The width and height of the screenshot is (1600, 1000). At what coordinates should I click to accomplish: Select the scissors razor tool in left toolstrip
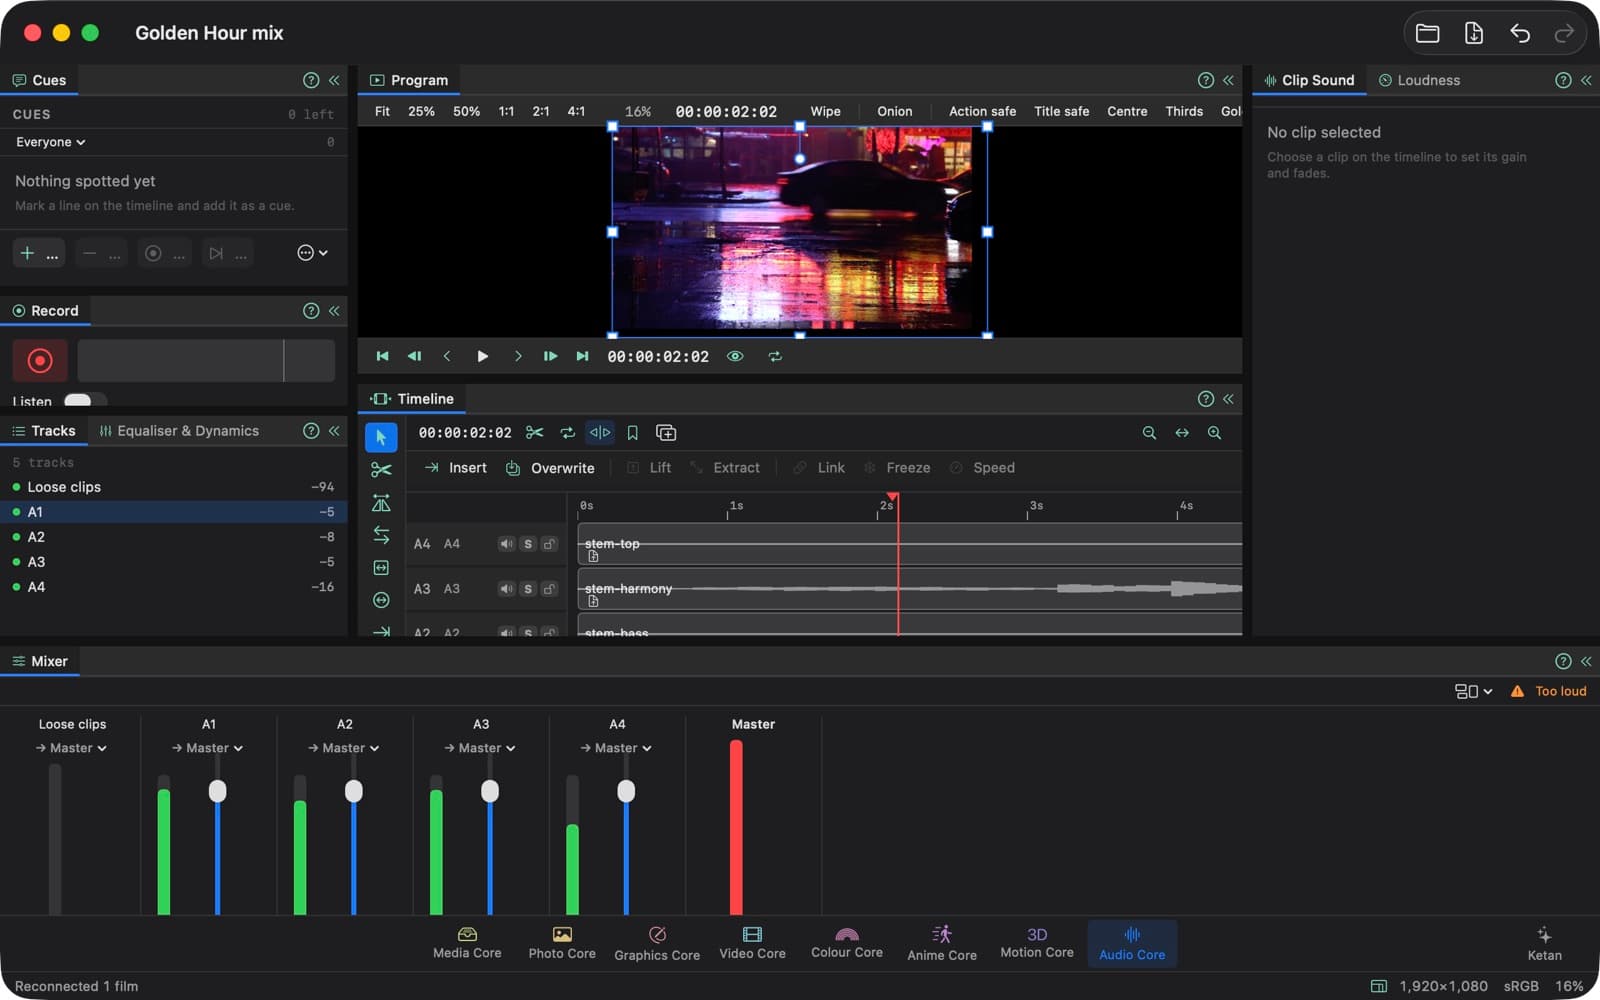click(x=381, y=470)
